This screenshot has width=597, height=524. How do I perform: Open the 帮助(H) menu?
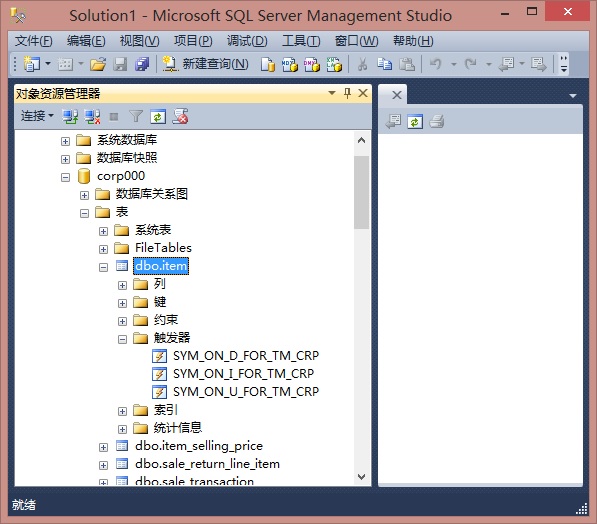(x=413, y=41)
